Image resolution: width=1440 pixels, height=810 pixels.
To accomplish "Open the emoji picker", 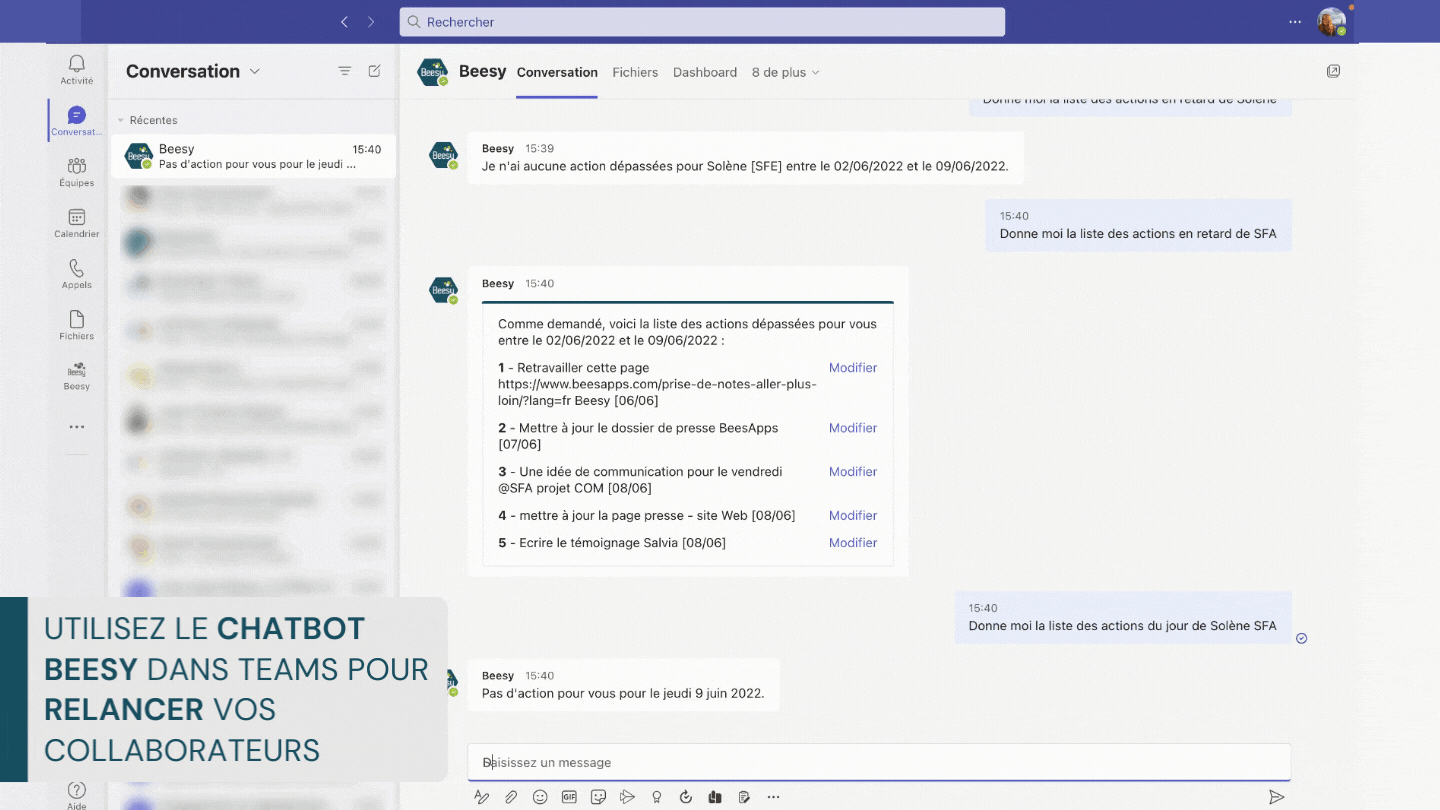I will (540, 797).
